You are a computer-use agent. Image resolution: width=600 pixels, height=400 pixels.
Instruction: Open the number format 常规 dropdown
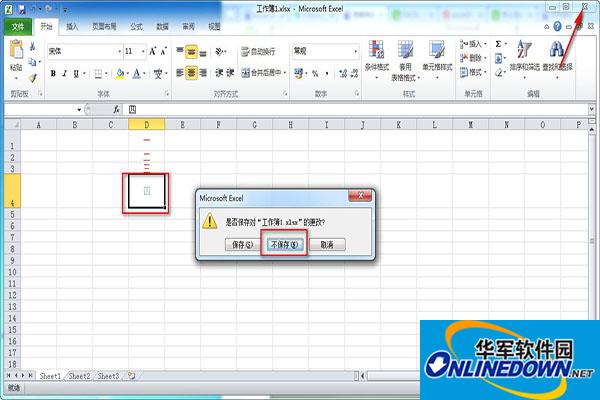click(355, 51)
